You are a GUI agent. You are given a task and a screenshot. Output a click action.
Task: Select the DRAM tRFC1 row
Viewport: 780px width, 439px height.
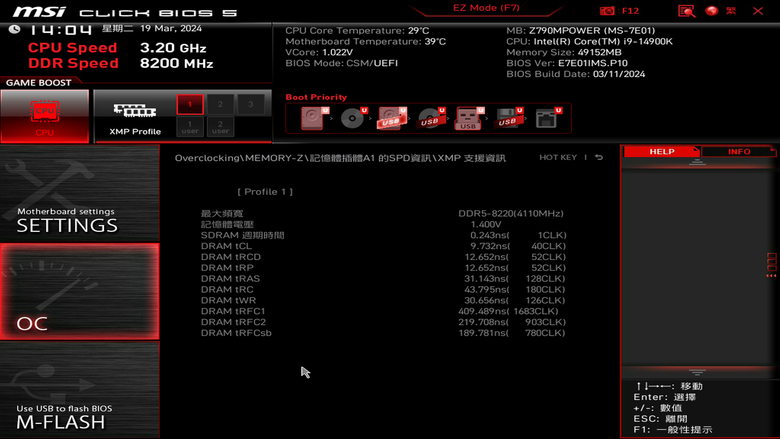coord(383,311)
